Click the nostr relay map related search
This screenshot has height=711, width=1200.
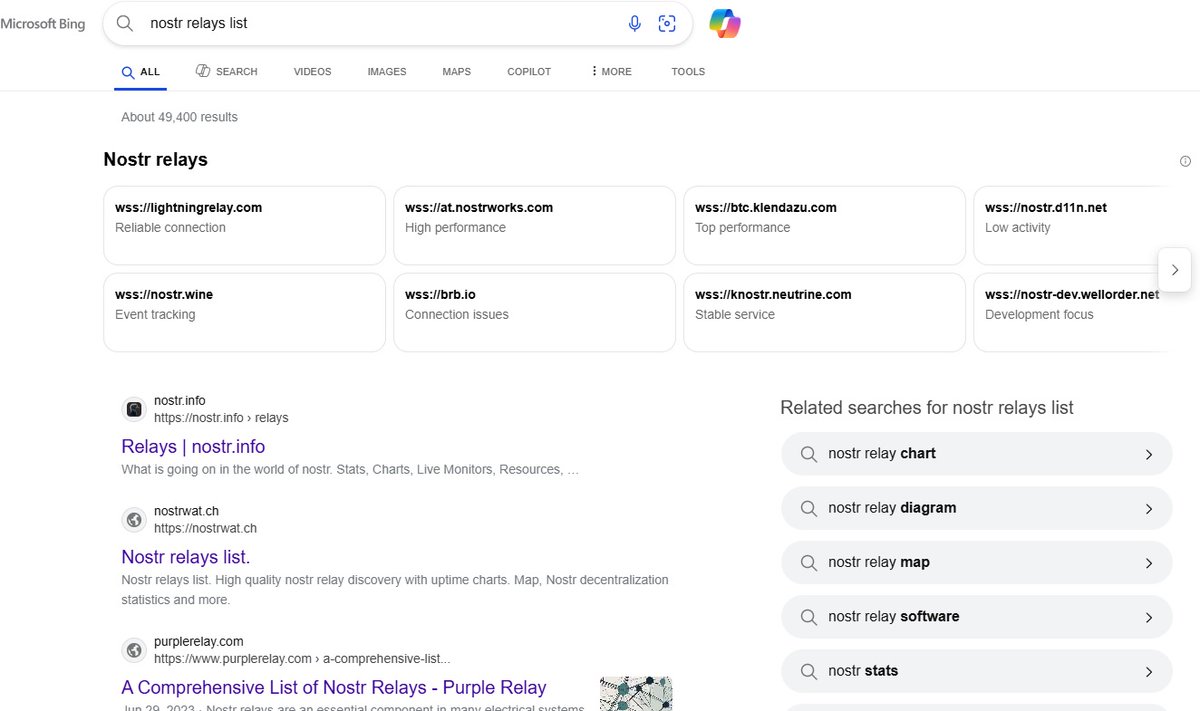[976, 563]
